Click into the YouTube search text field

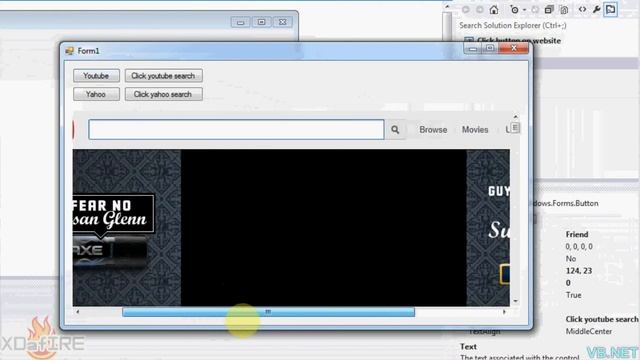point(236,129)
